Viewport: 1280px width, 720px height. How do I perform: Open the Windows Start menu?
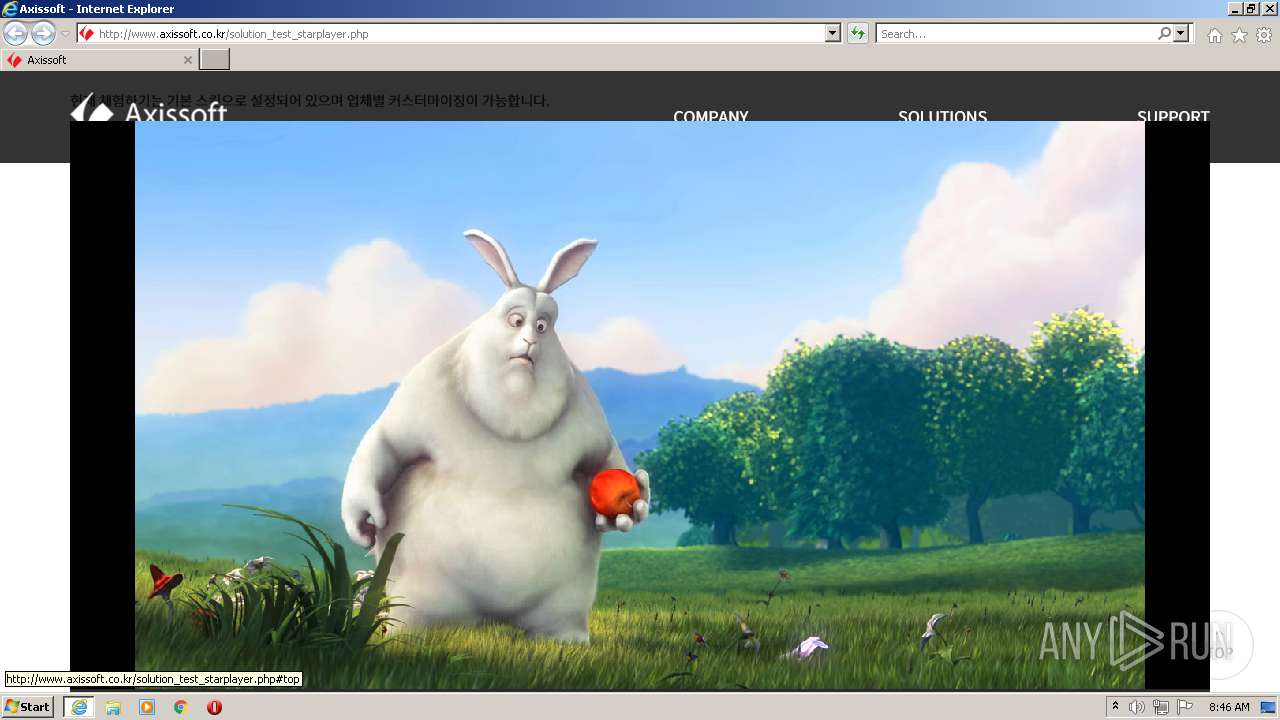[28, 707]
